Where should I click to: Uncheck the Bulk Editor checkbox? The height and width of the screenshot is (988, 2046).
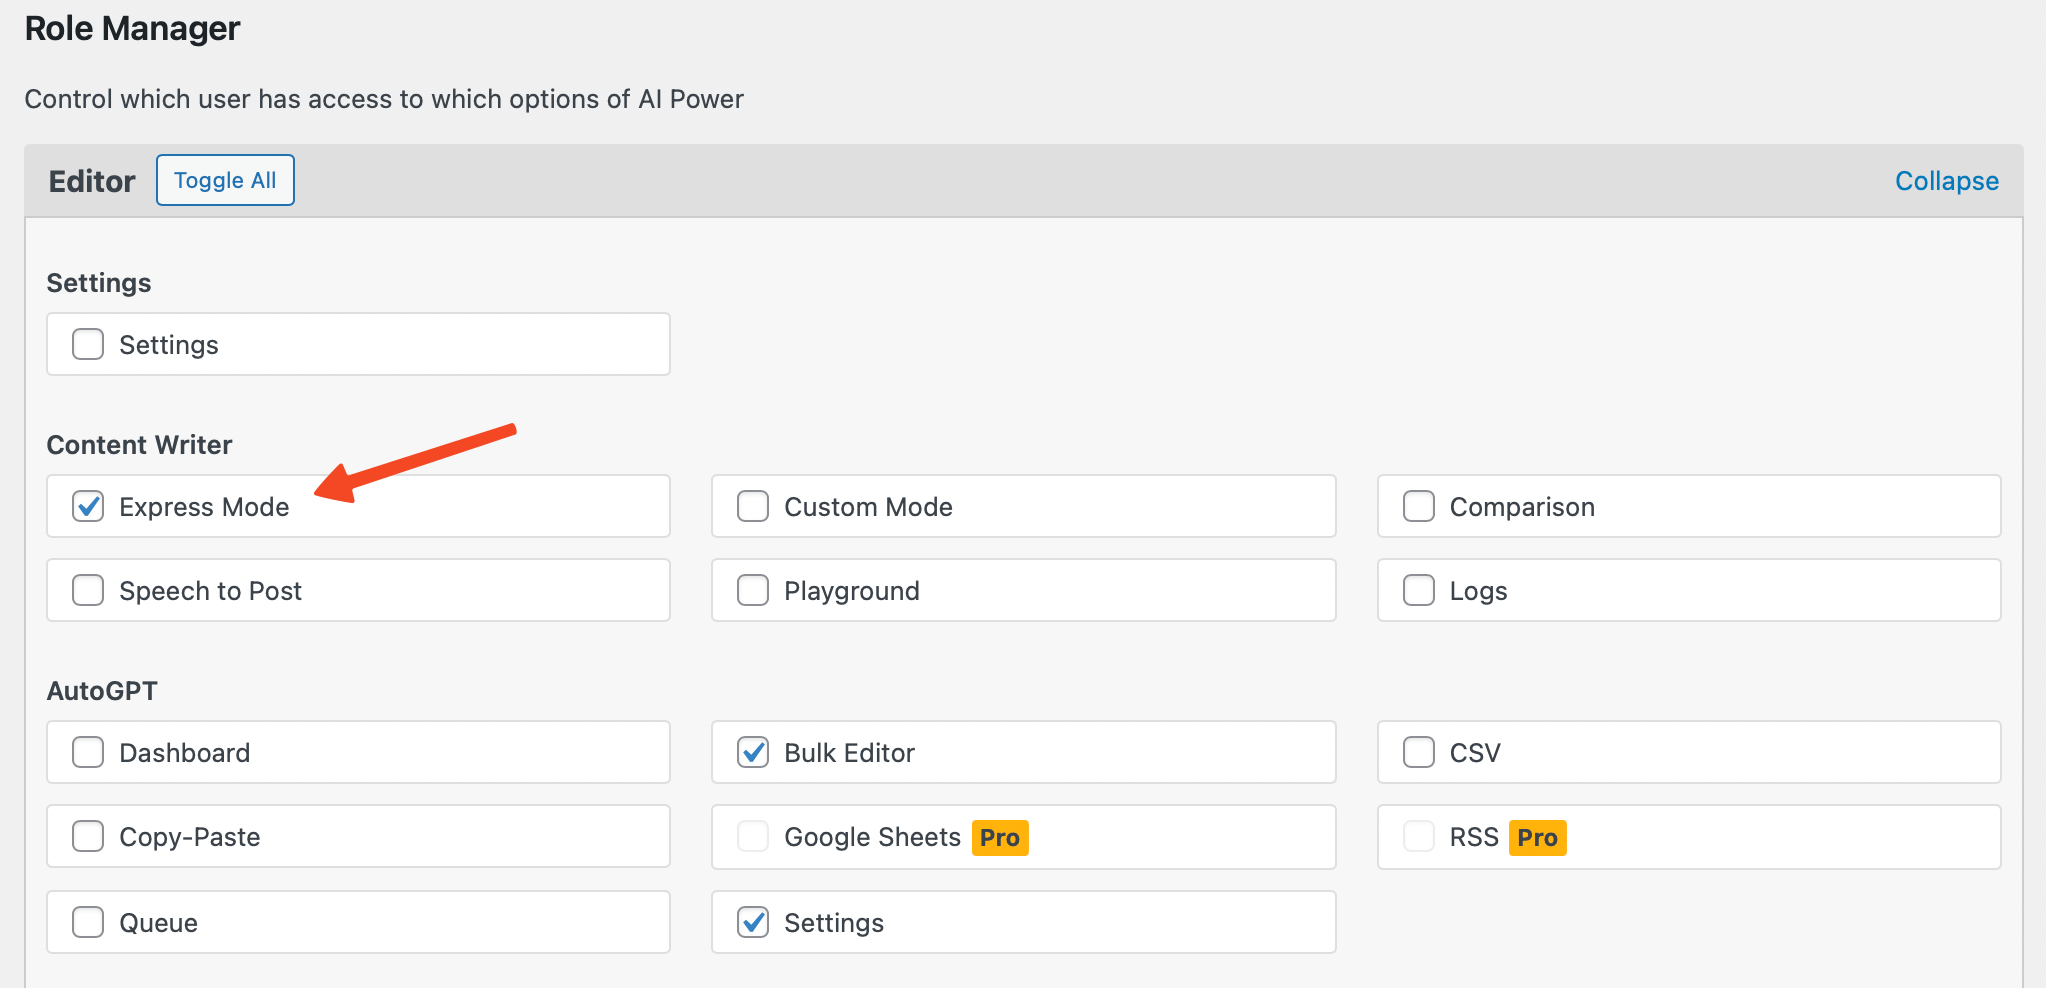[753, 752]
